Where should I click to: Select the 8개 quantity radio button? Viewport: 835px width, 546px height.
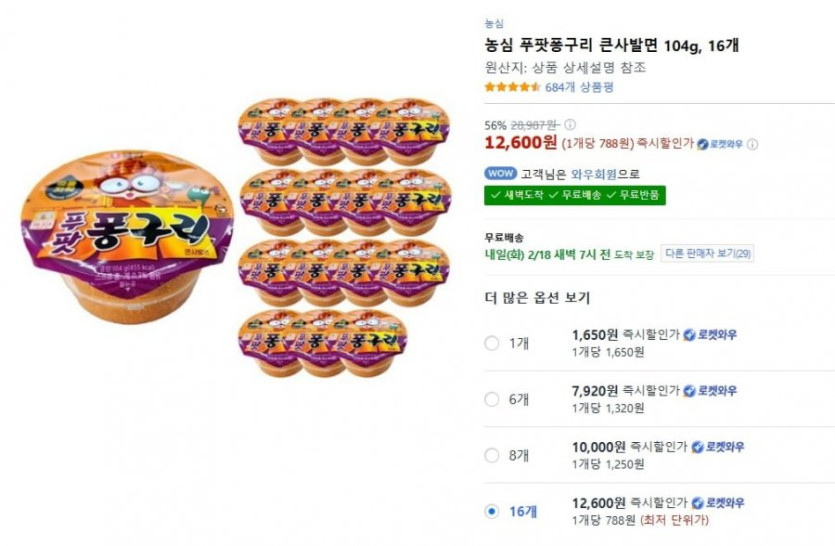pyautogui.click(x=491, y=455)
